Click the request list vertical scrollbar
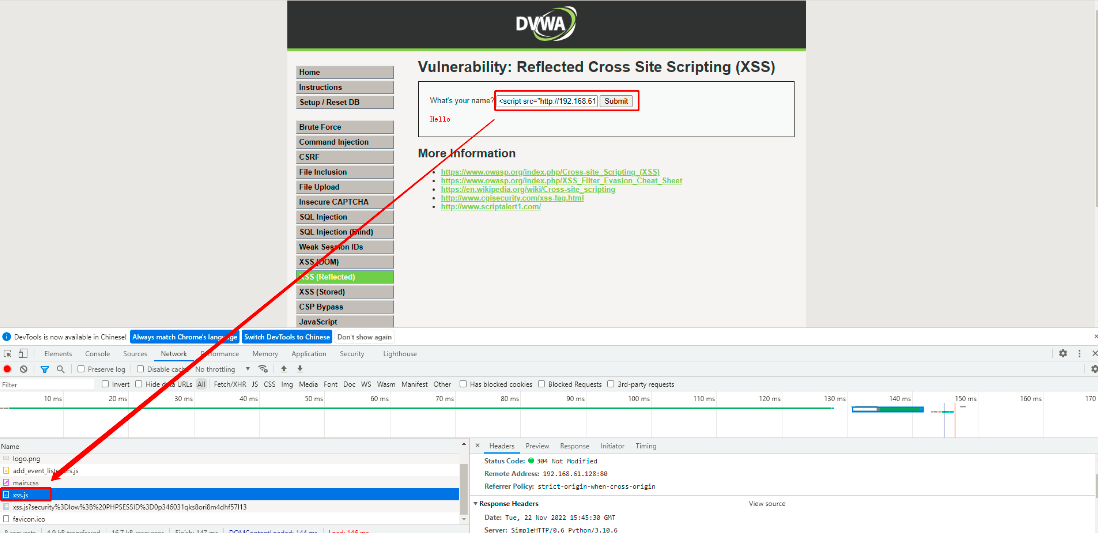The image size is (1098, 533). 464,487
